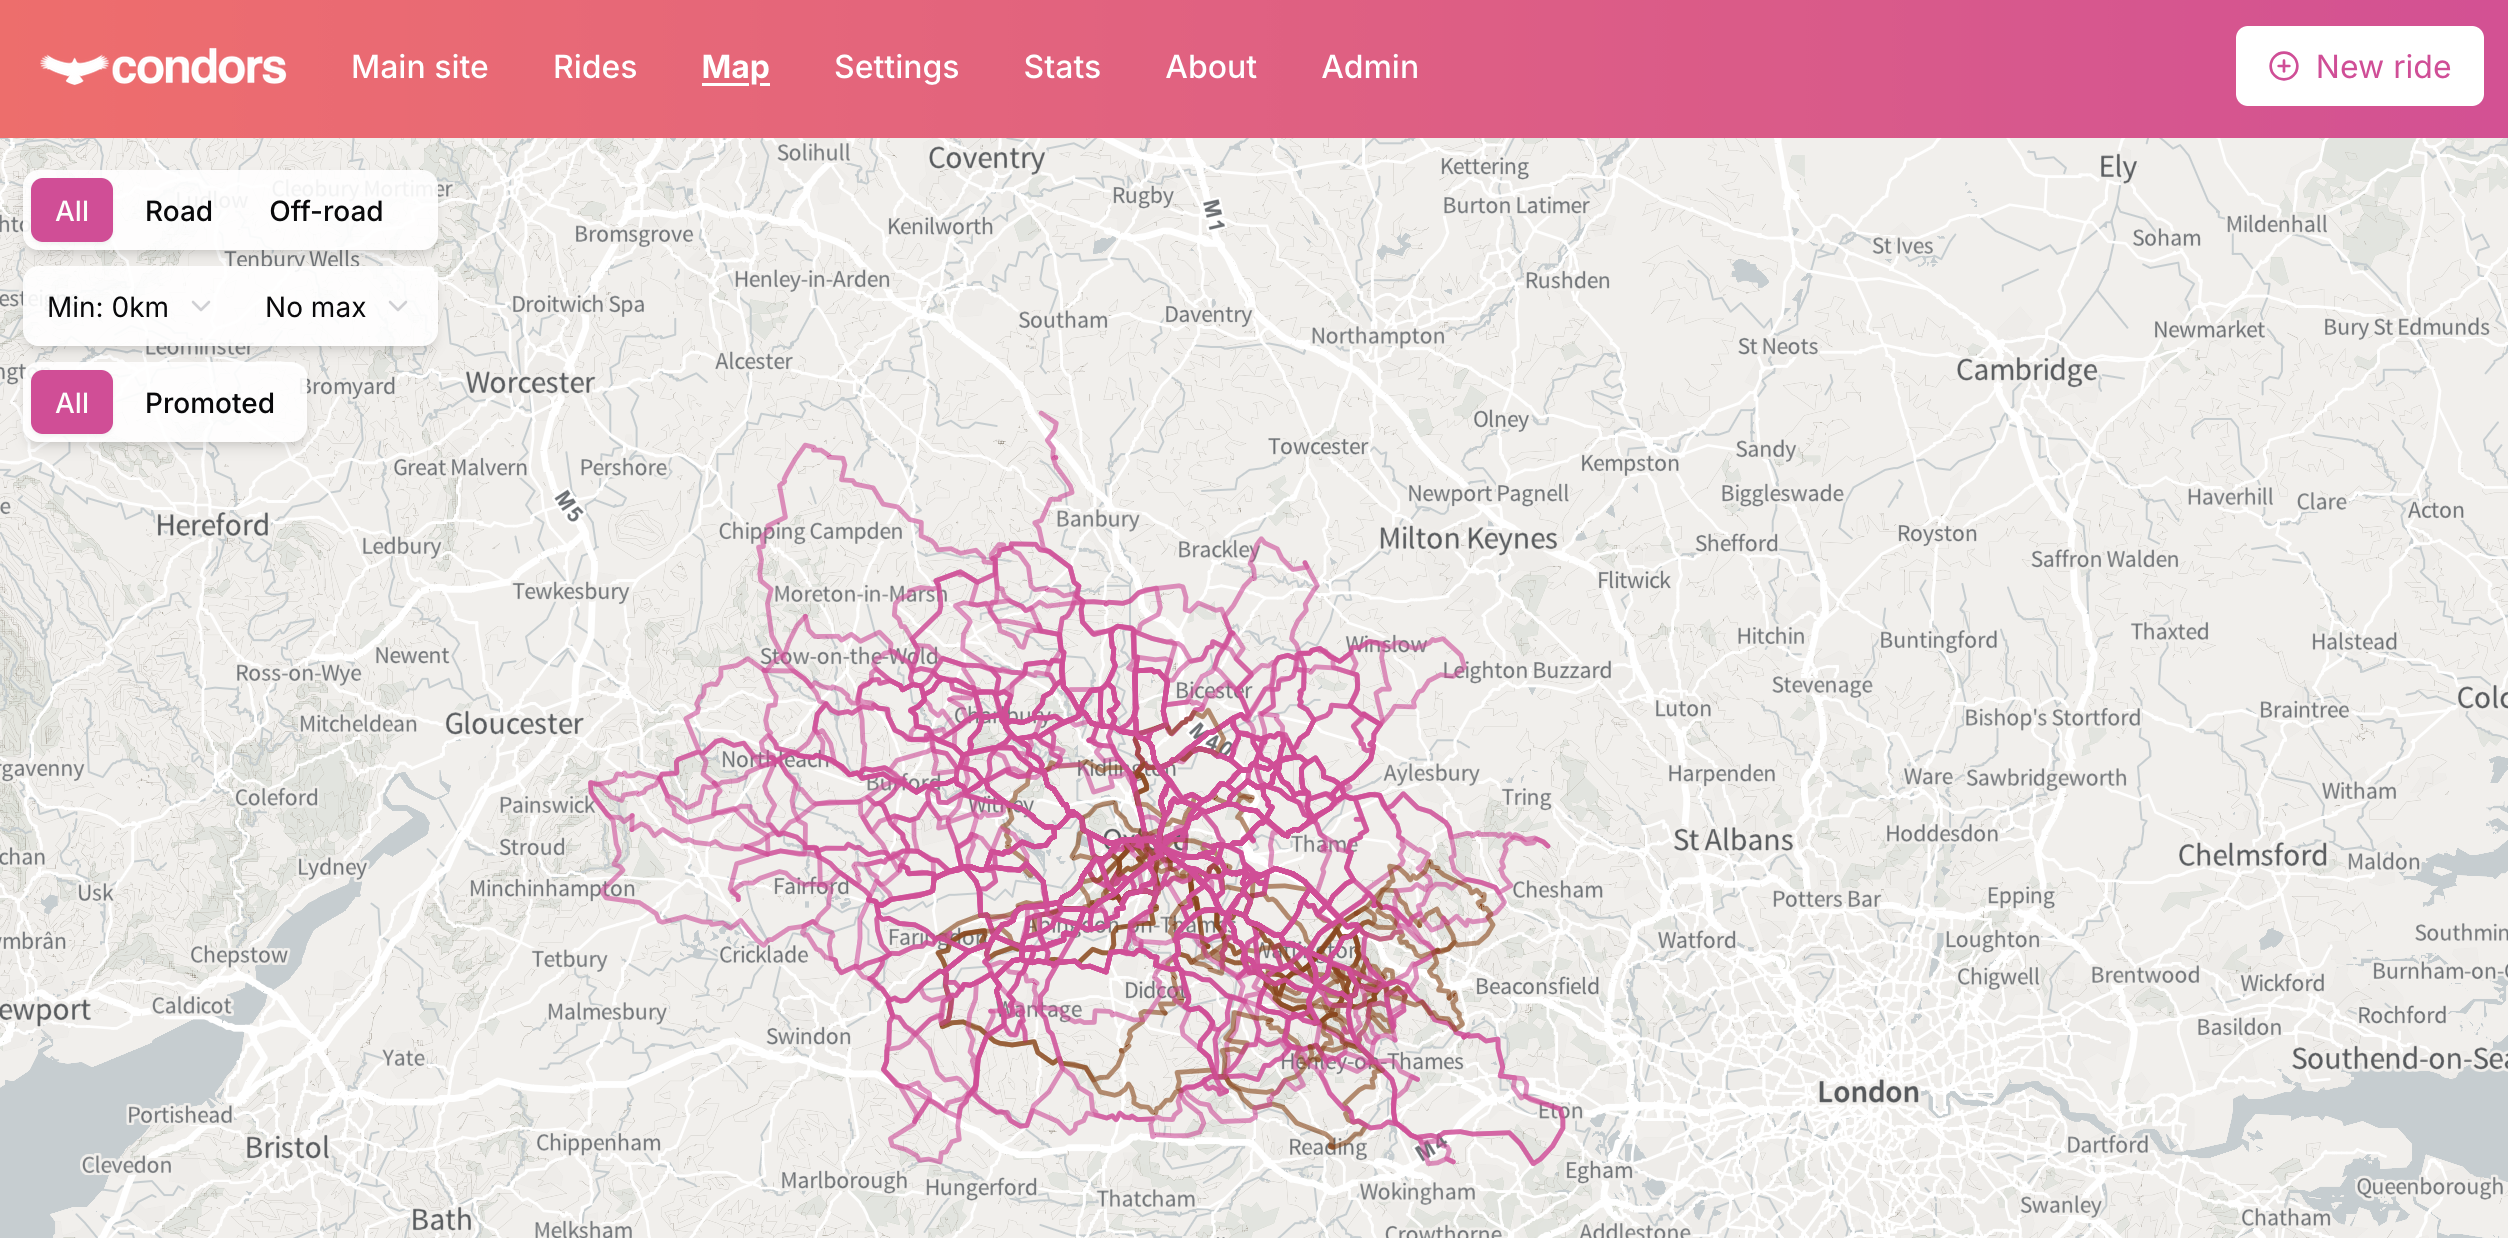Click the plus circle icon in New ride
Viewport: 2508px width, 1238px height.
click(x=2283, y=66)
